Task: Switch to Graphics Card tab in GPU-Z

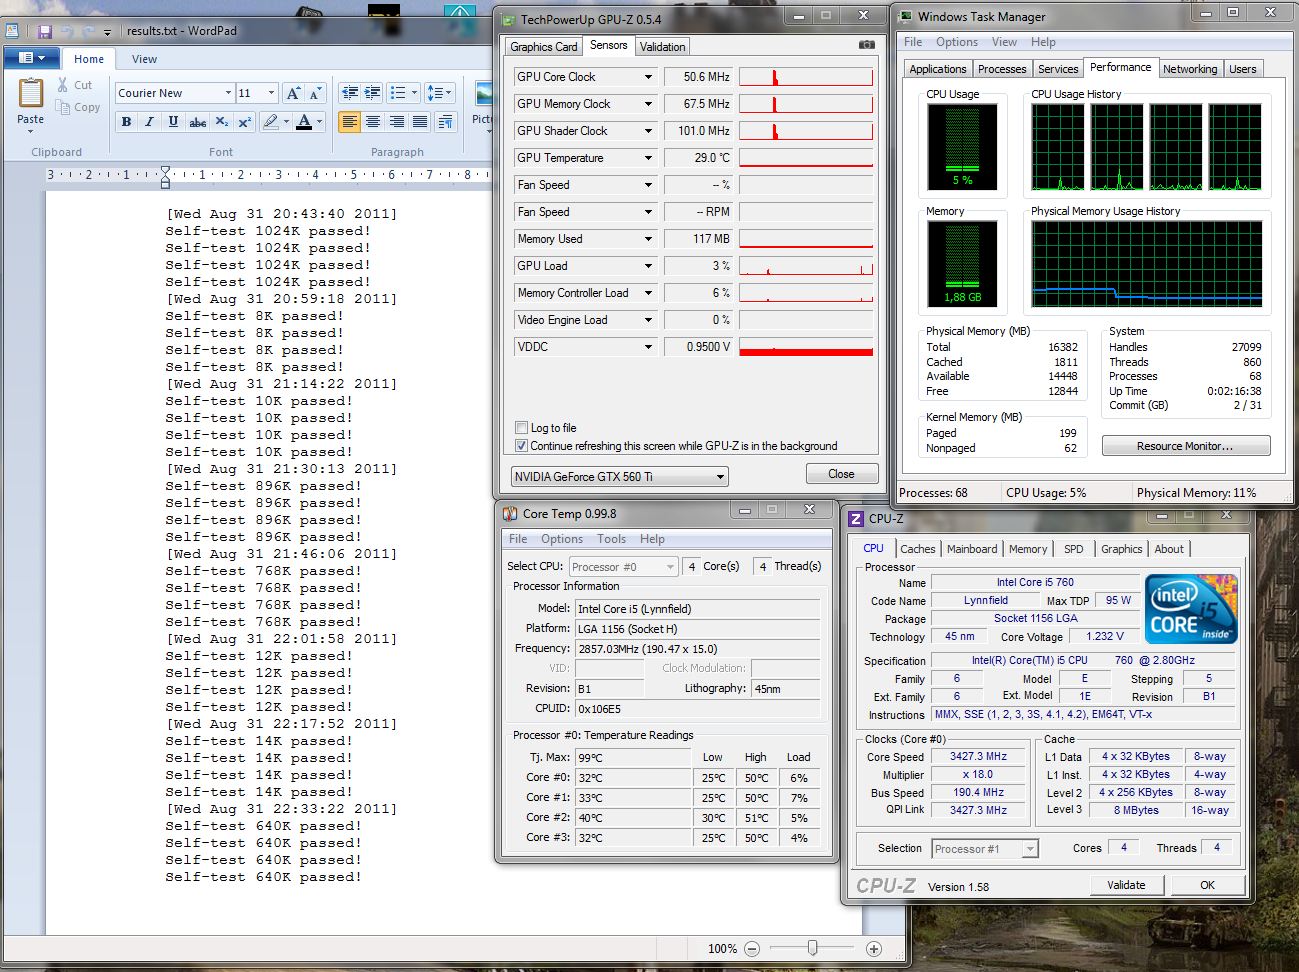Action: click(x=543, y=47)
